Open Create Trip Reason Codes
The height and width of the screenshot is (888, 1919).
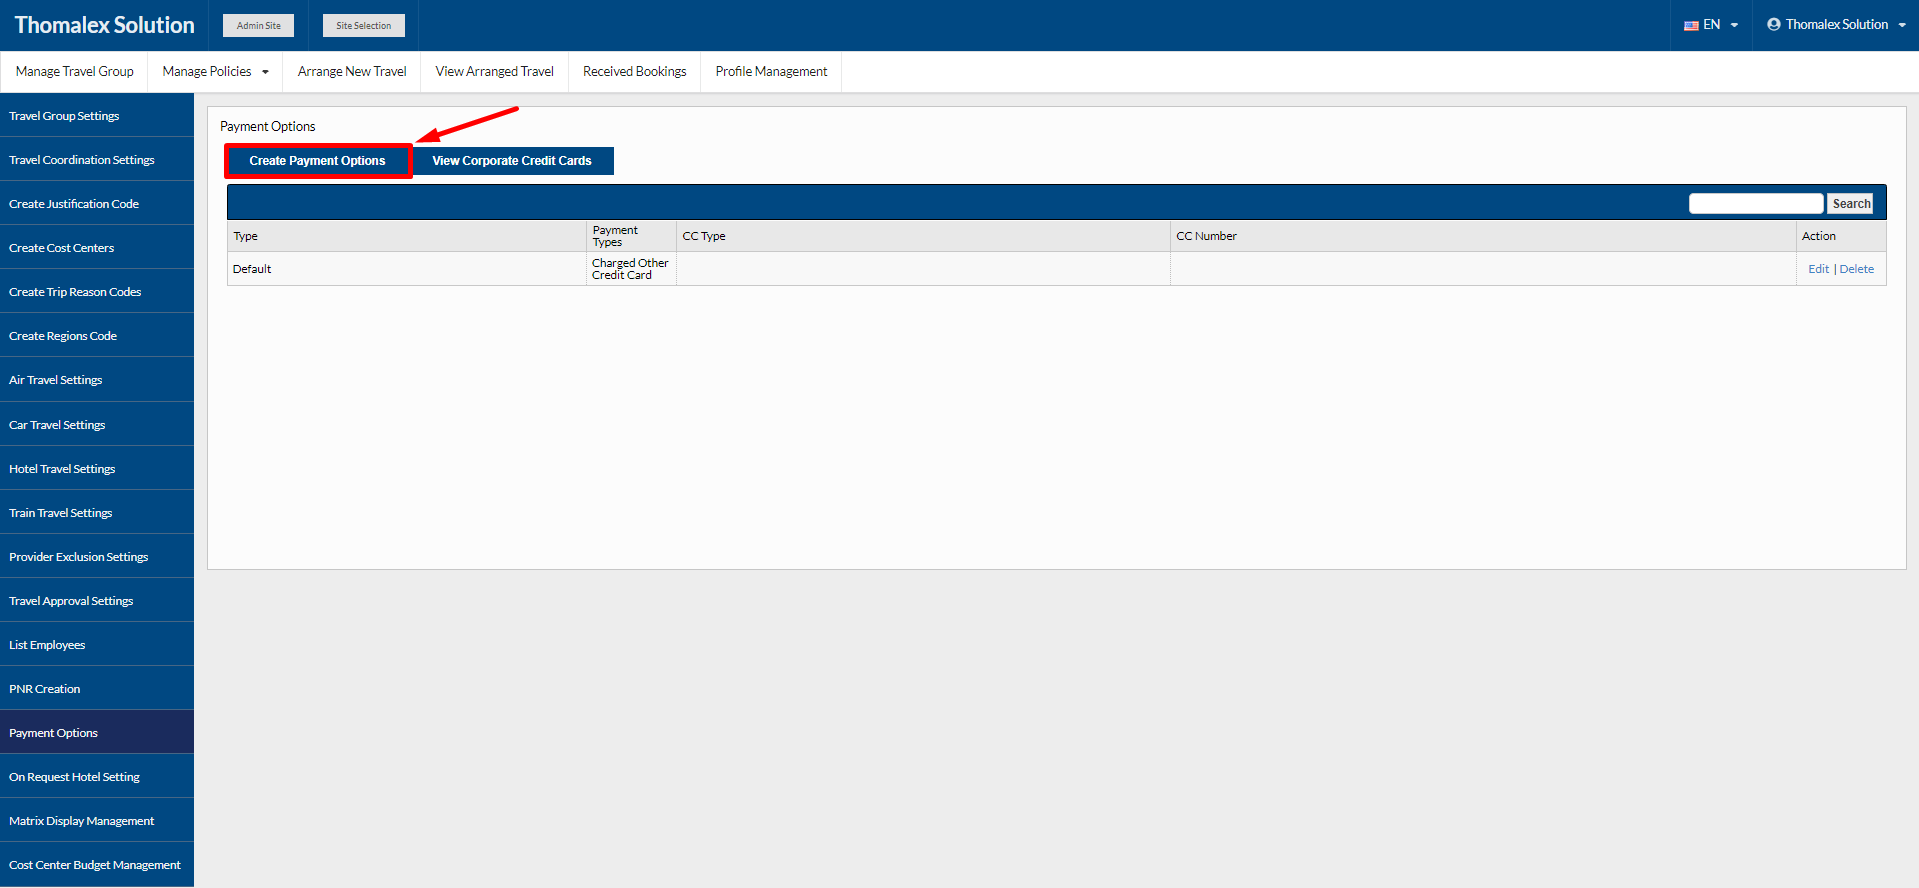[97, 292]
